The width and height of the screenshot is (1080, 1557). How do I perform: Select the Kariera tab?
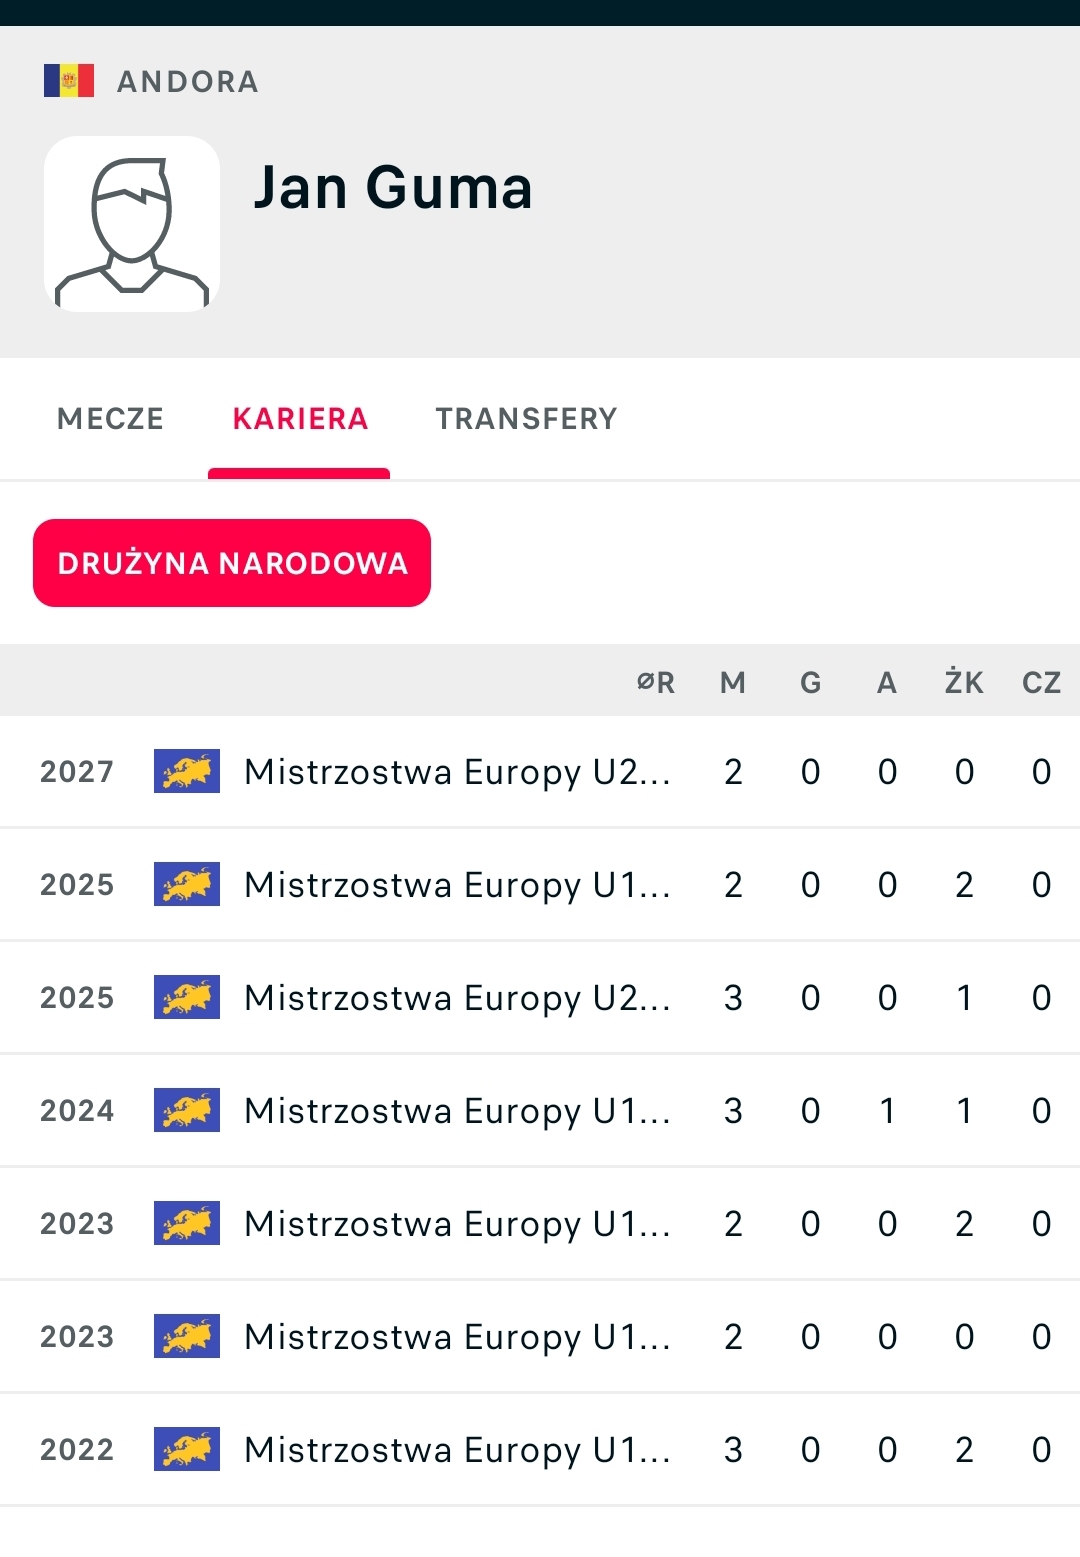pos(300,419)
